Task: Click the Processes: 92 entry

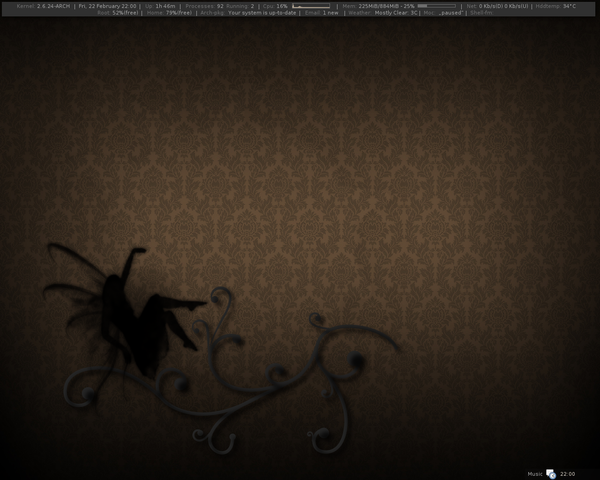Action: pyautogui.click(x=204, y=6)
